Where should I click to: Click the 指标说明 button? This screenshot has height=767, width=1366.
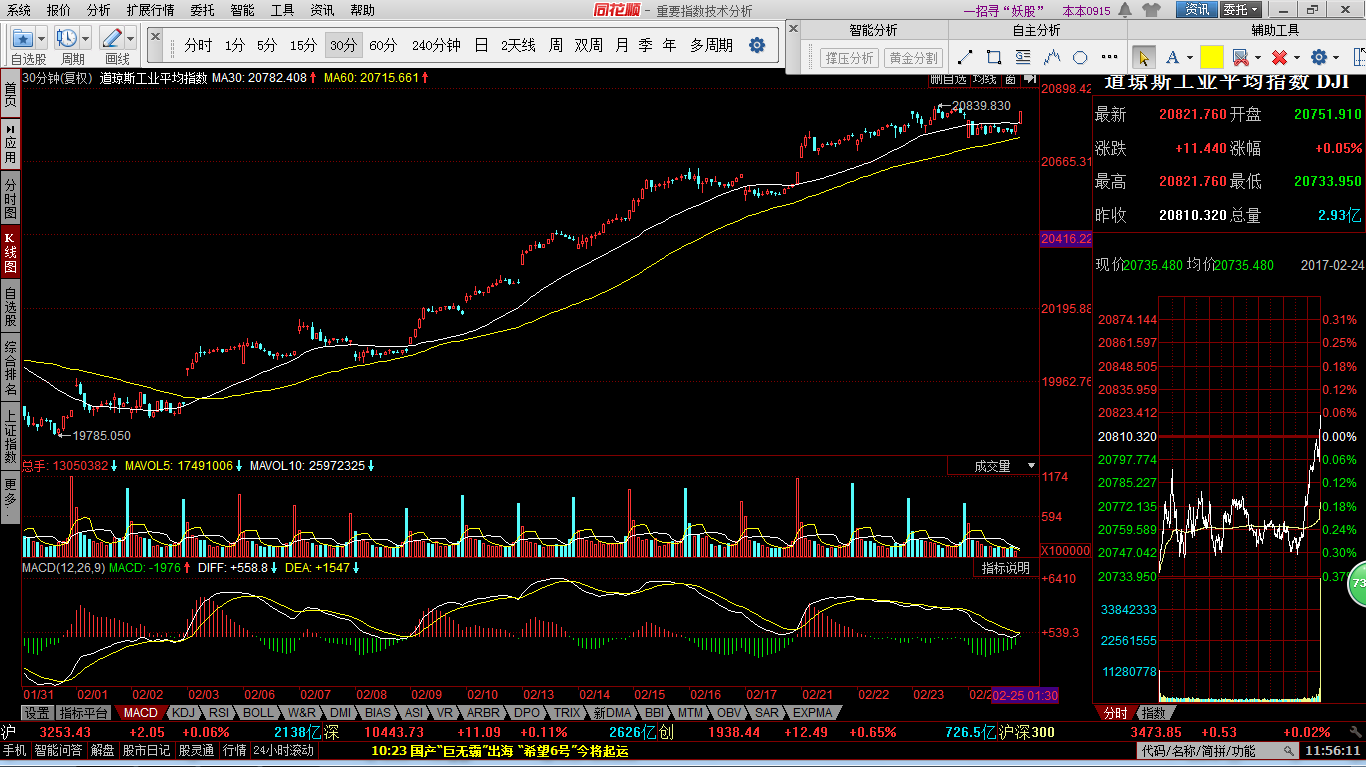coord(1005,568)
